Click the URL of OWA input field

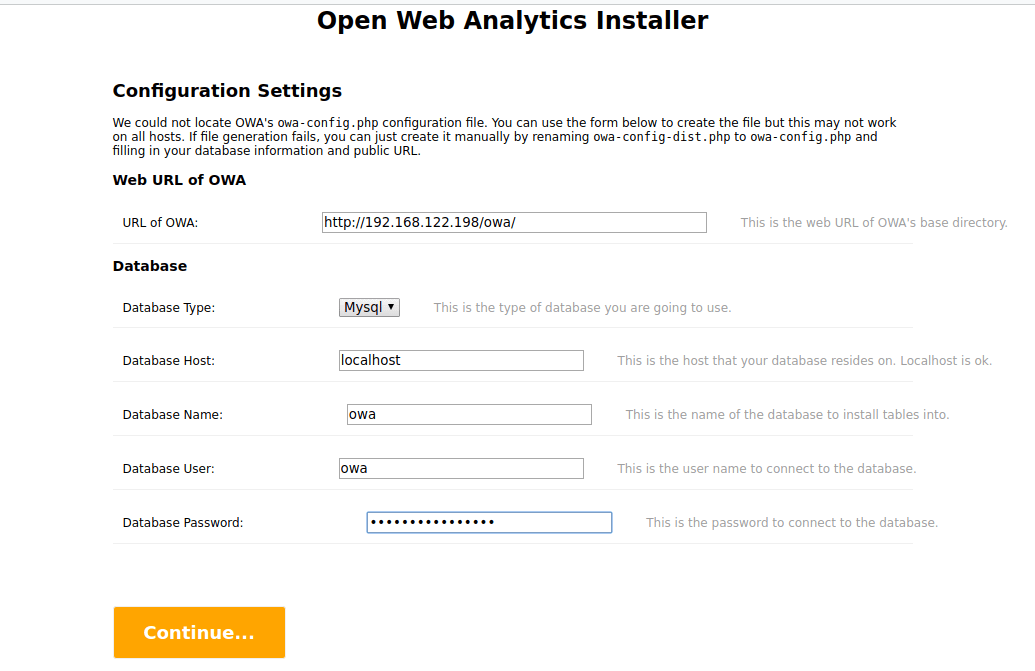(x=514, y=222)
